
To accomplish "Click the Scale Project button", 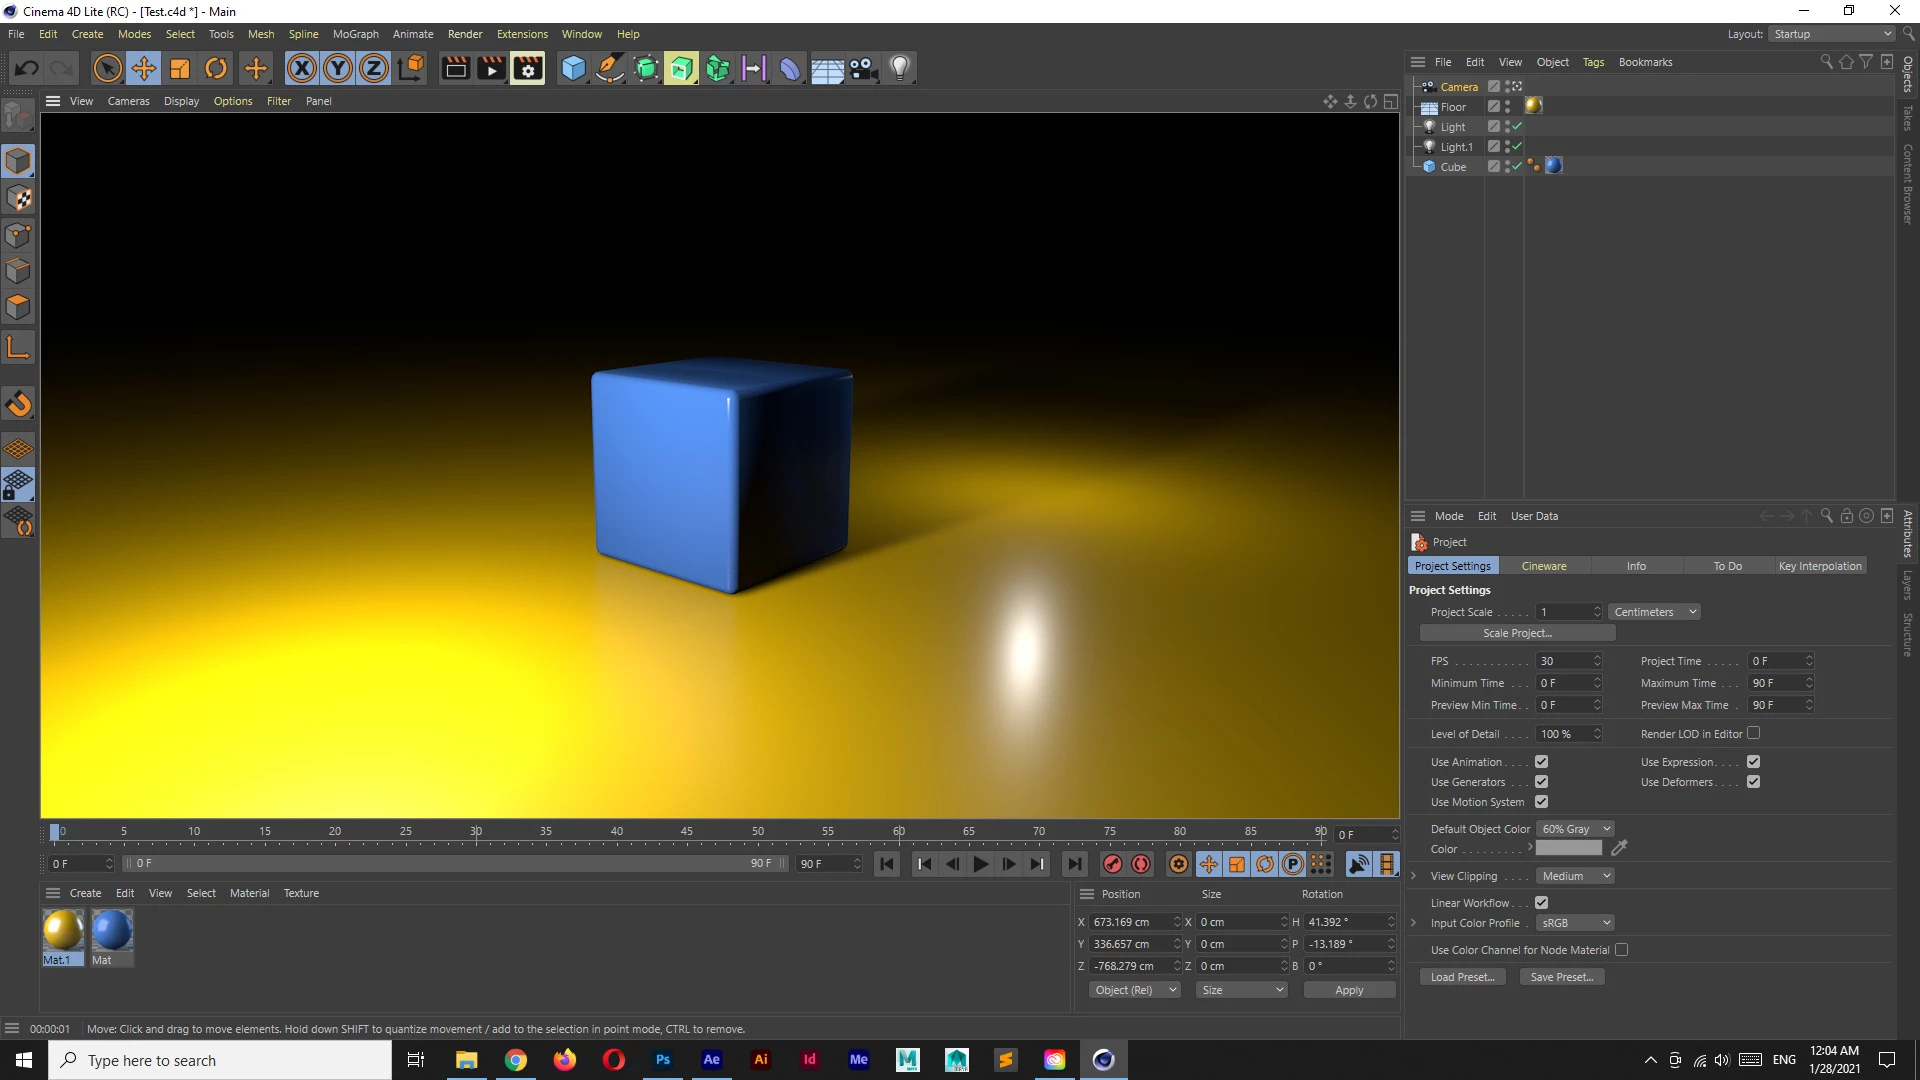I will [1517, 633].
